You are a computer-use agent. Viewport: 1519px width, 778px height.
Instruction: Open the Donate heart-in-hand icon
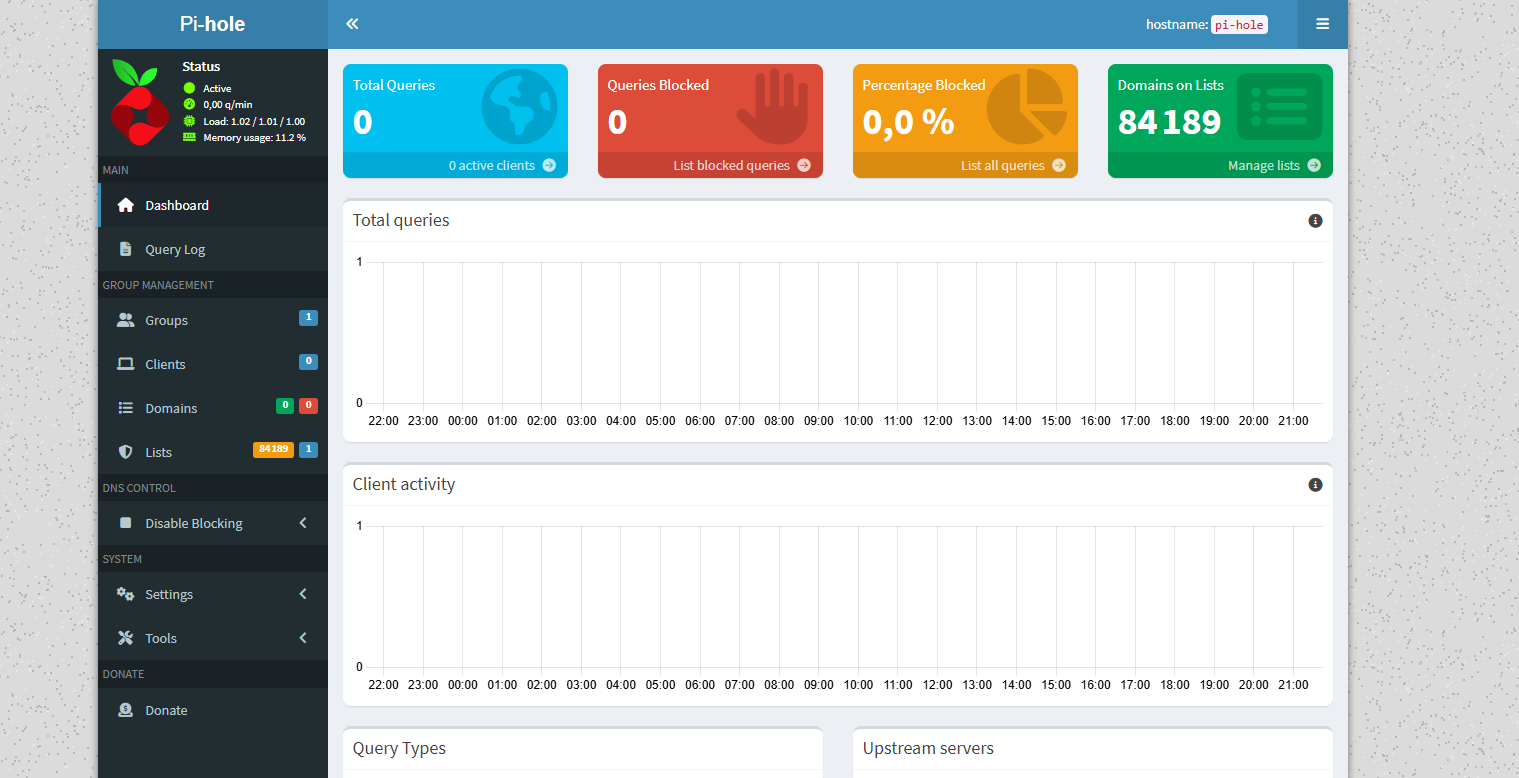[125, 709]
